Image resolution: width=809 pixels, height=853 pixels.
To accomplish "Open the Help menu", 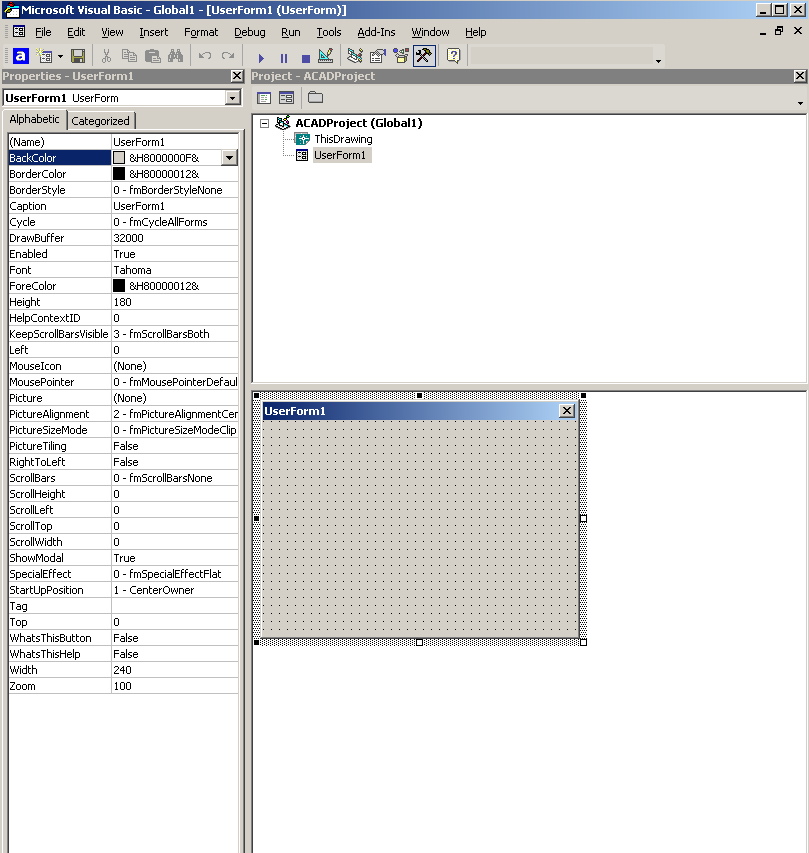I will [475, 32].
